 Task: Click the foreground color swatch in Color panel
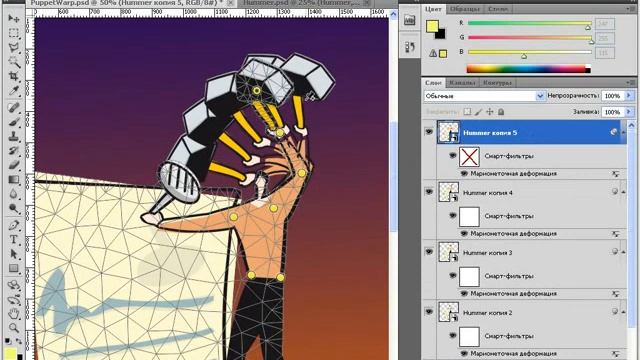[x=432, y=26]
